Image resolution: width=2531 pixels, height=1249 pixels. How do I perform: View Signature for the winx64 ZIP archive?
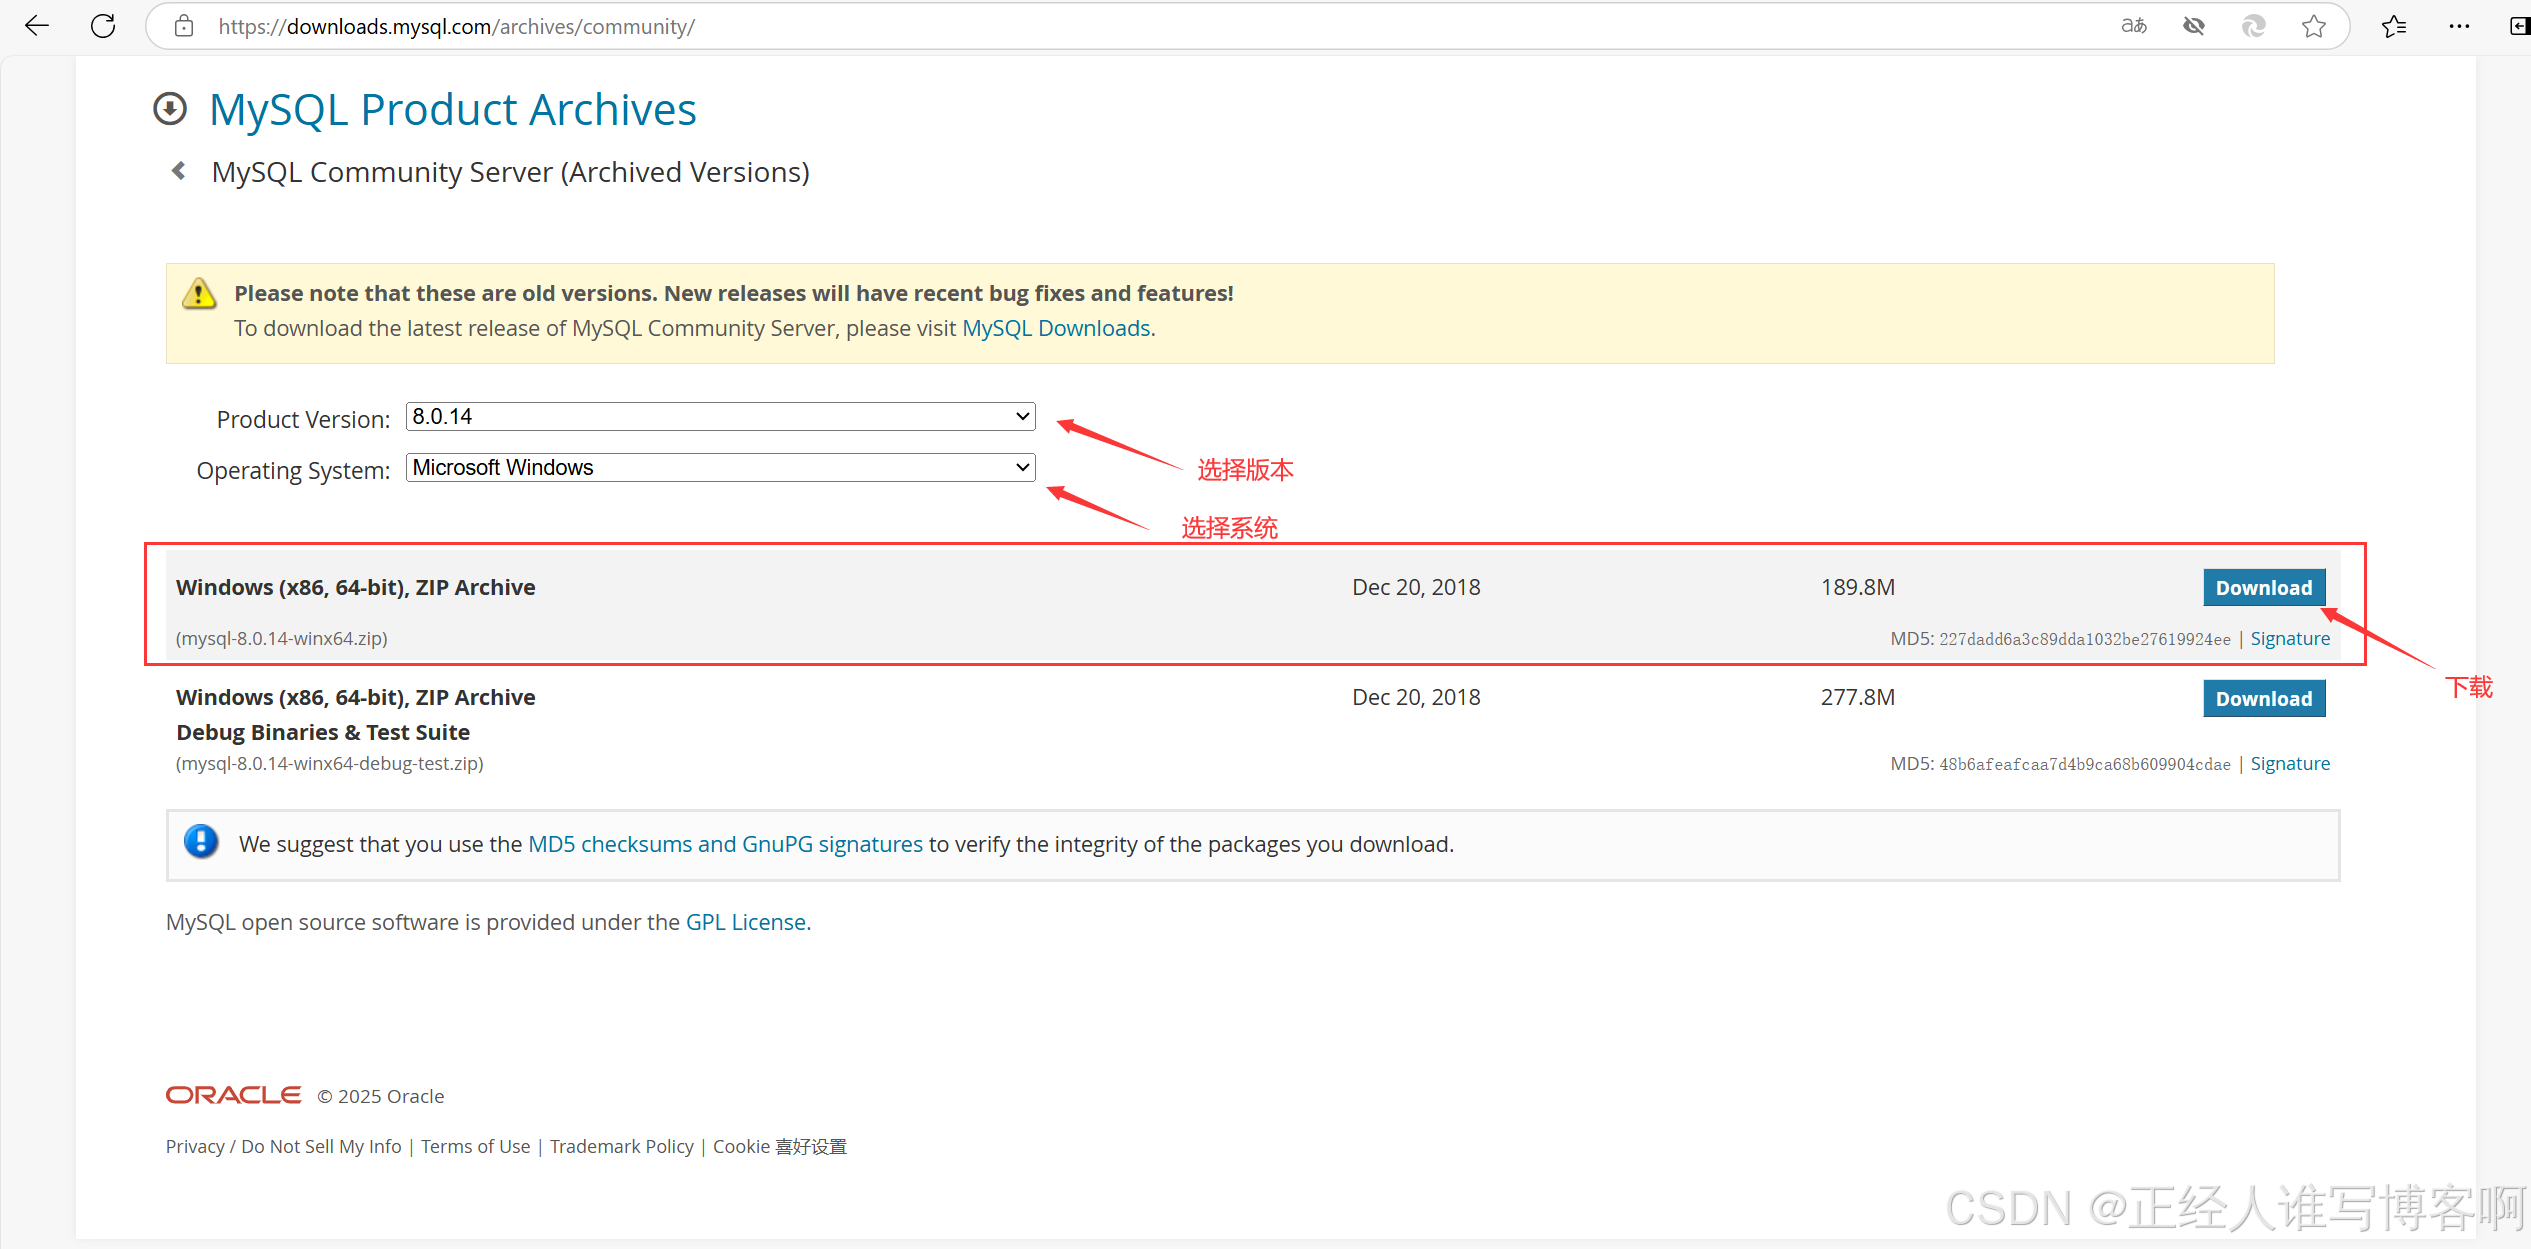(2290, 638)
